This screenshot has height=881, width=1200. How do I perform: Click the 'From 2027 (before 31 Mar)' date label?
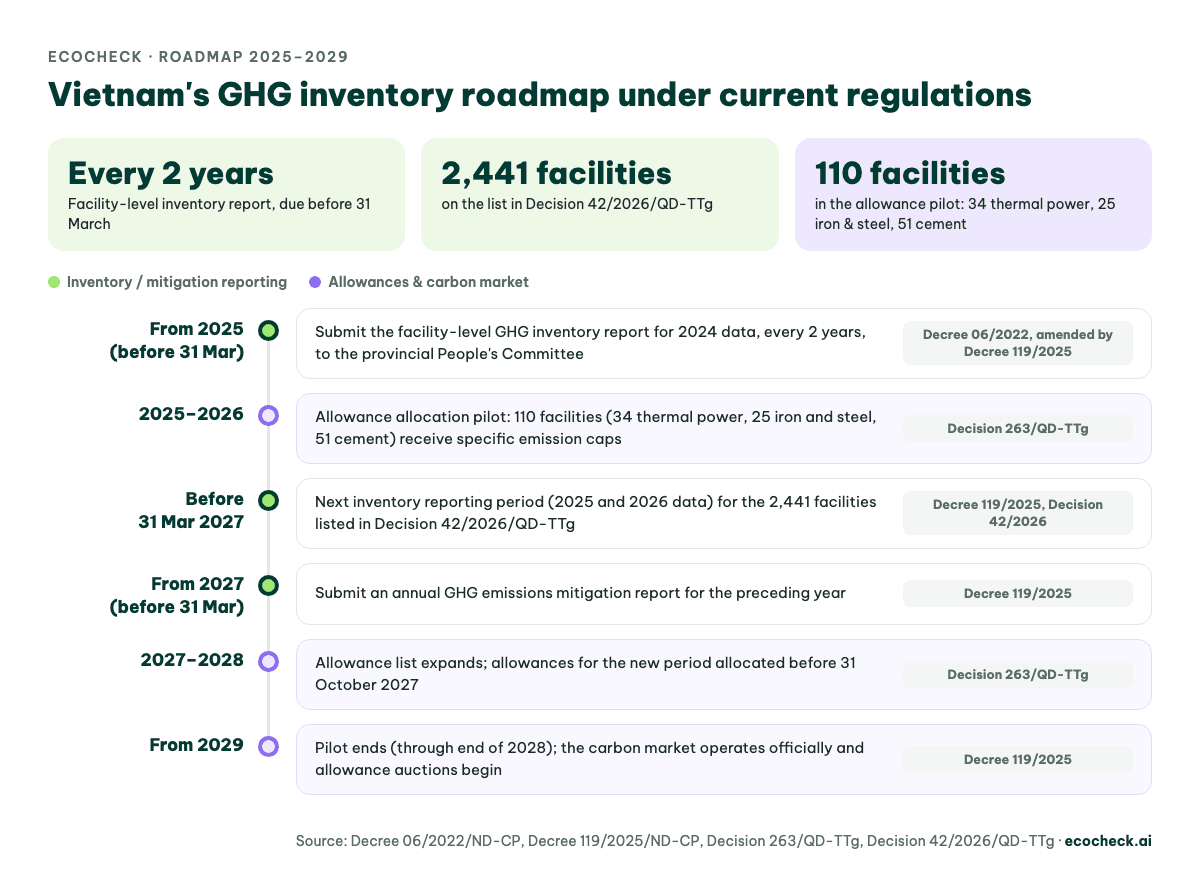tap(177, 595)
